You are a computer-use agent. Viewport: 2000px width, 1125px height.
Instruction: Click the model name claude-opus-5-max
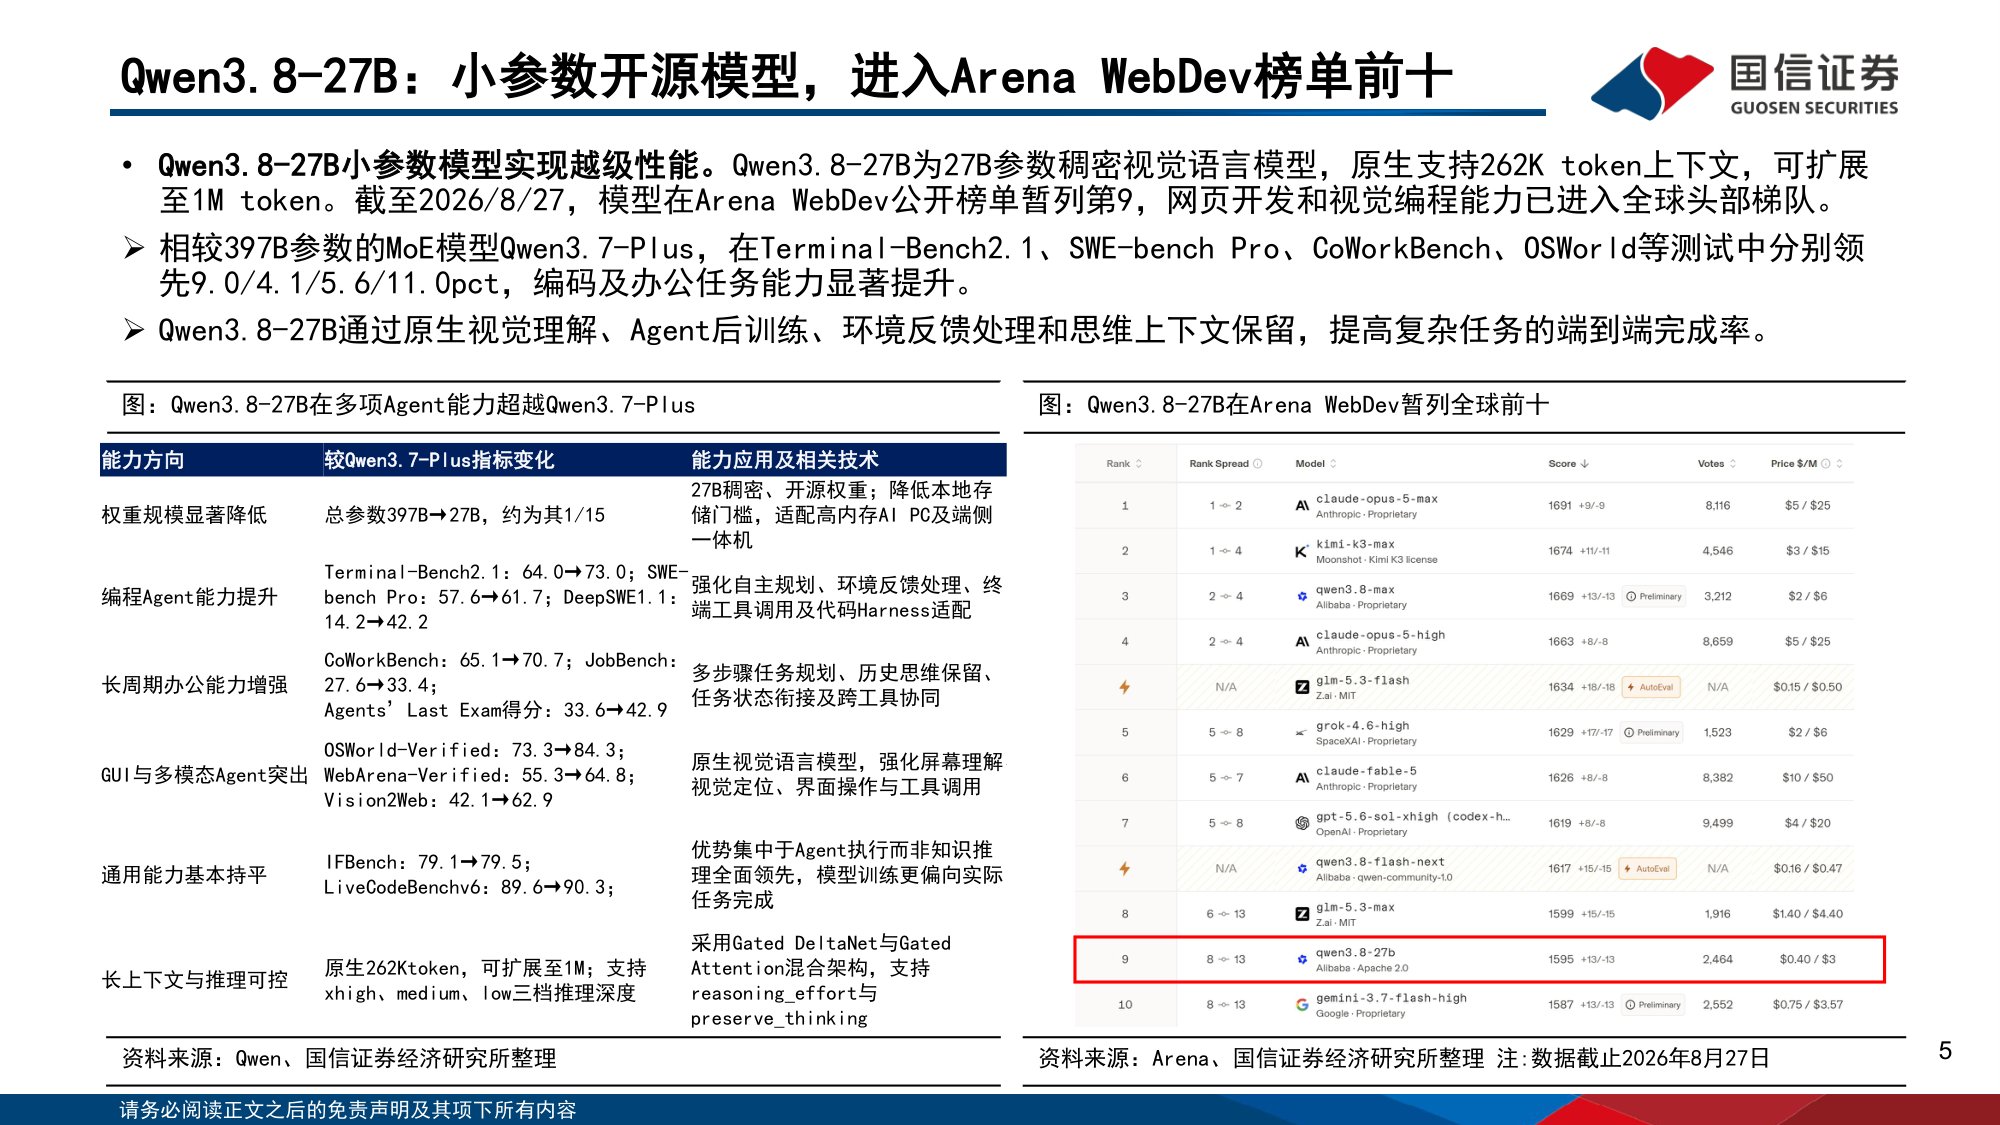(x=1377, y=499)
